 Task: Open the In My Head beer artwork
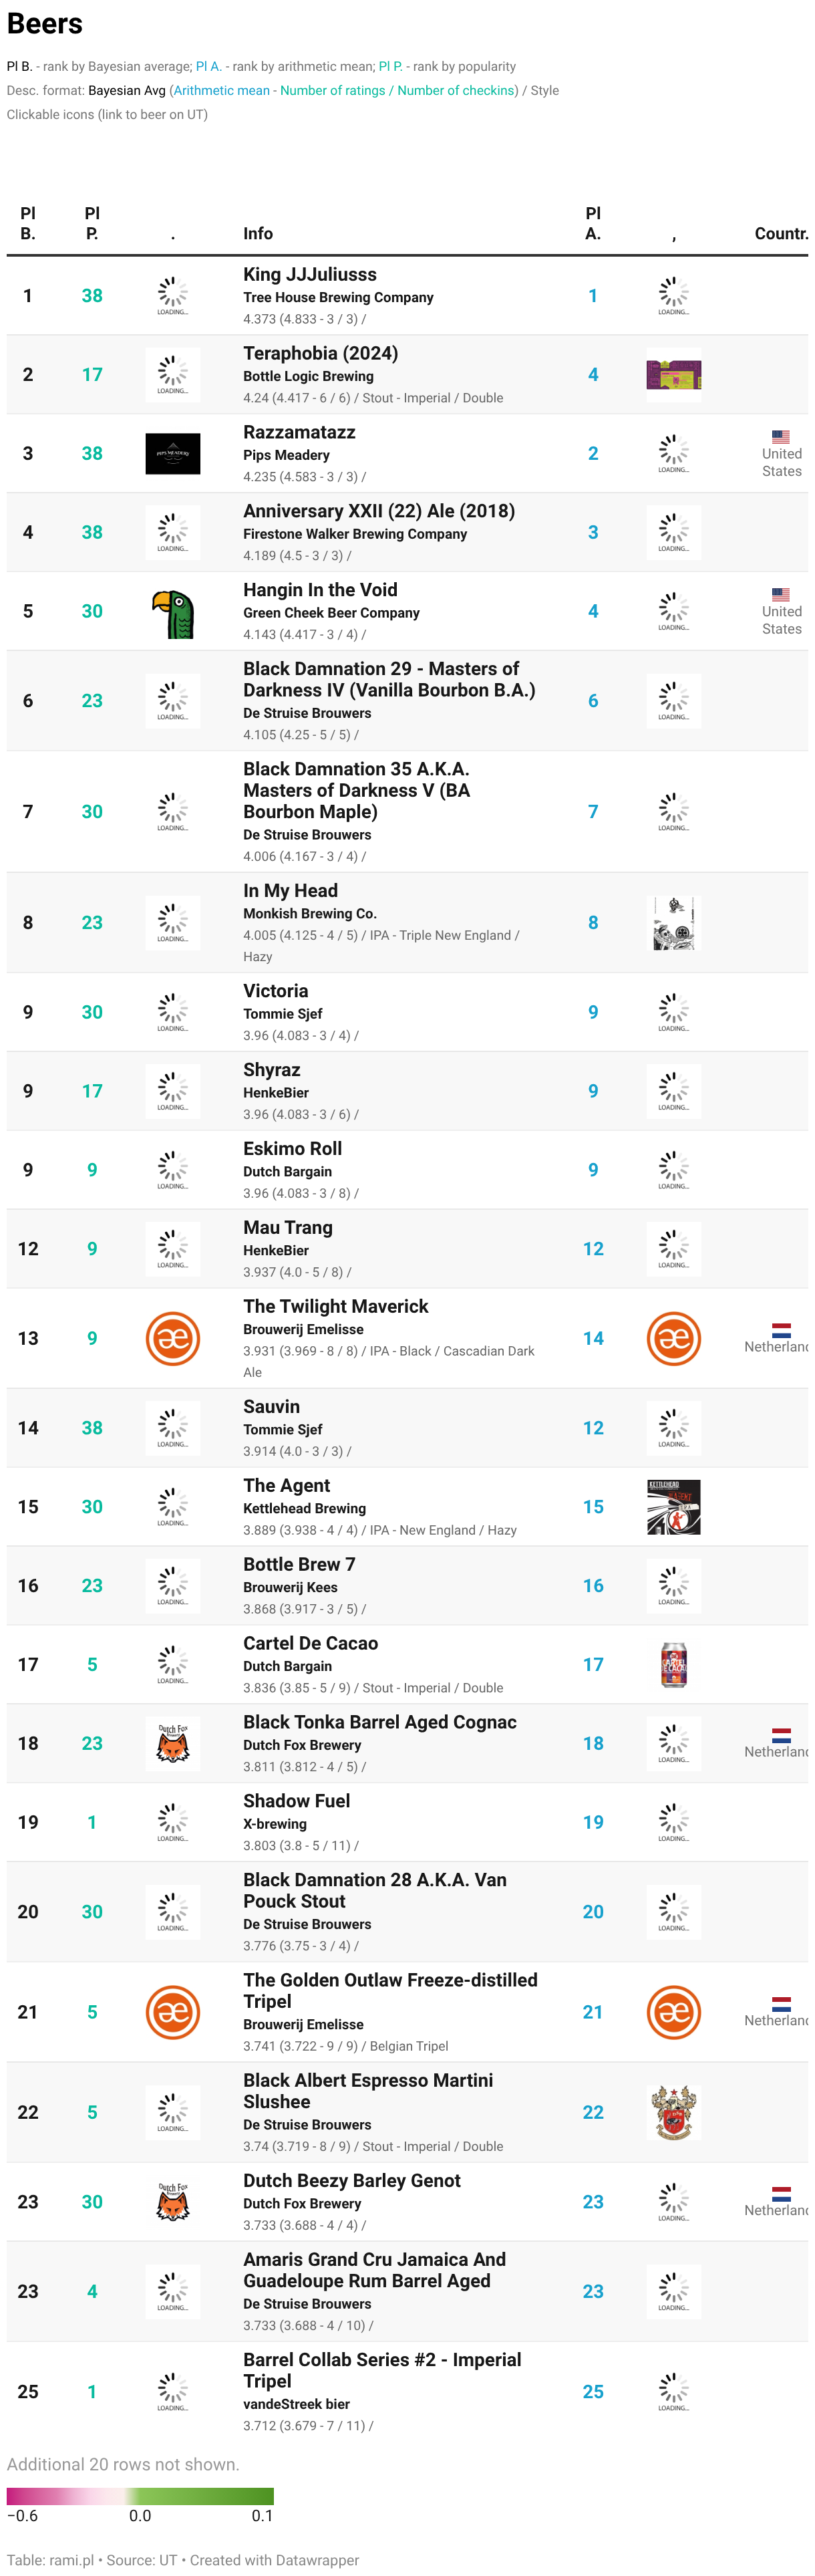tap(674, 923)
